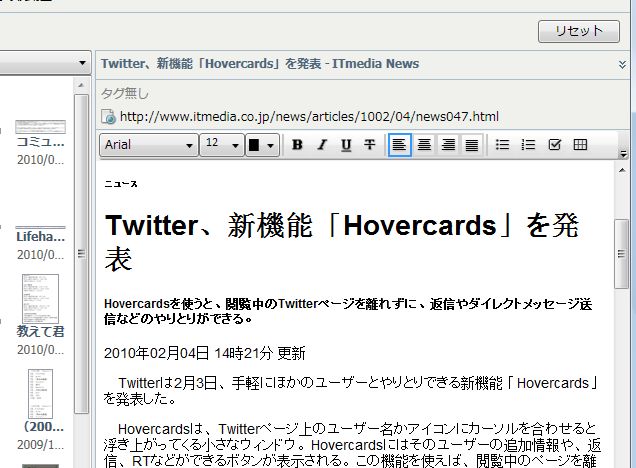Expand note info double-chevron
The image size is (636, 468).
tap(622, 64)
